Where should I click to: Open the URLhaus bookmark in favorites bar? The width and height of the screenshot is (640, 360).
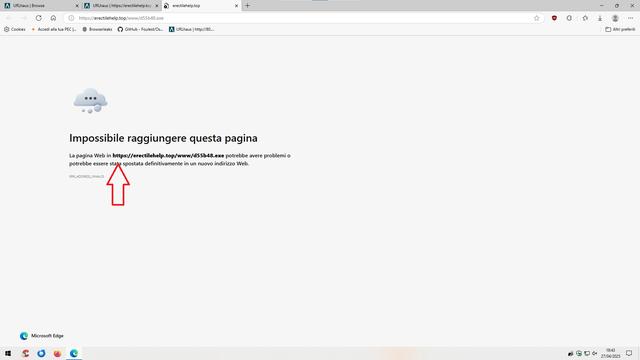point(191,29)
